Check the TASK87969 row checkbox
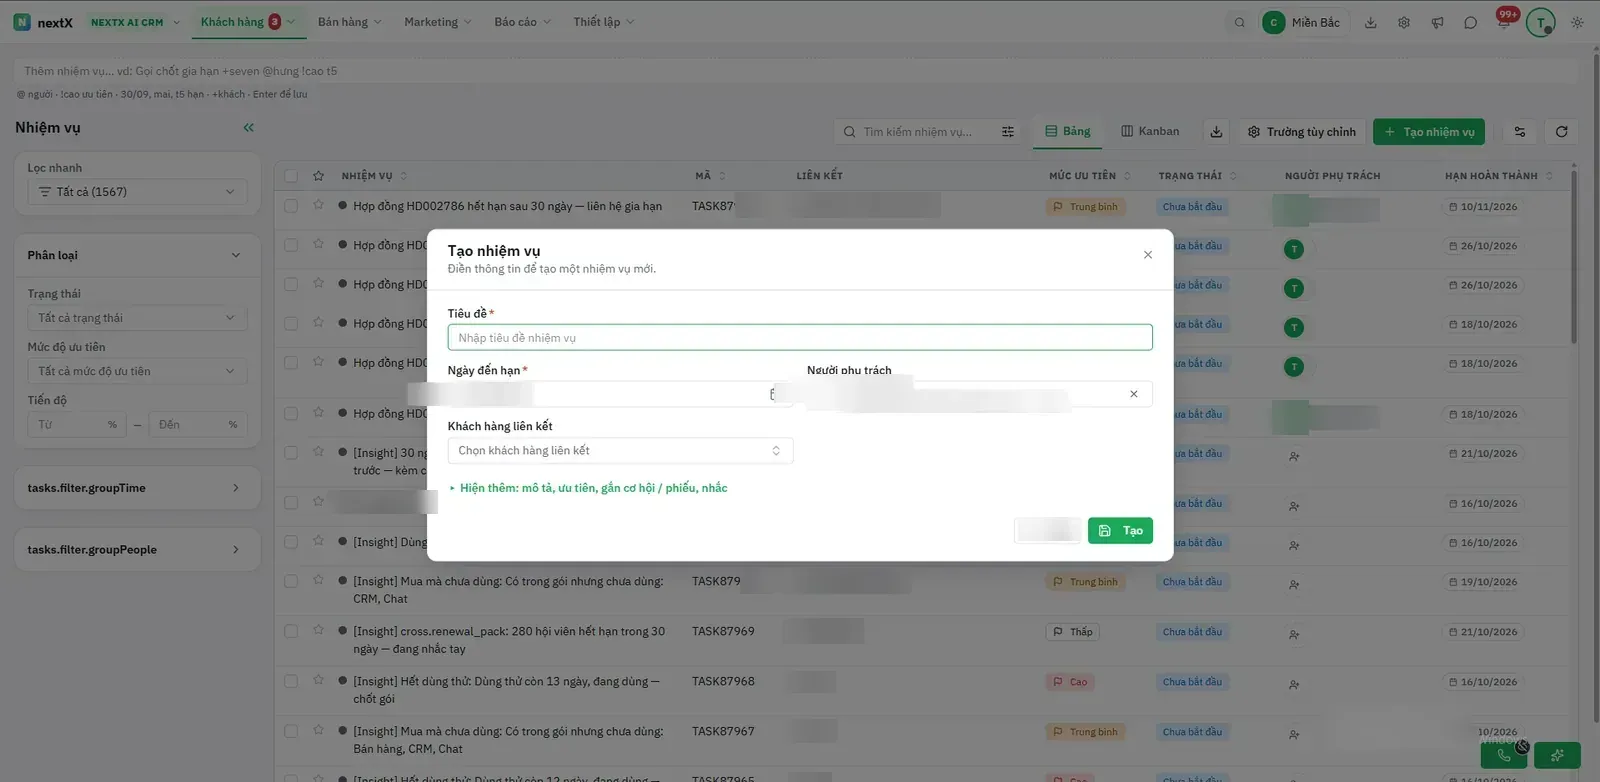The height and width of the screenshot is (782, 1600). tap(291, 631)
